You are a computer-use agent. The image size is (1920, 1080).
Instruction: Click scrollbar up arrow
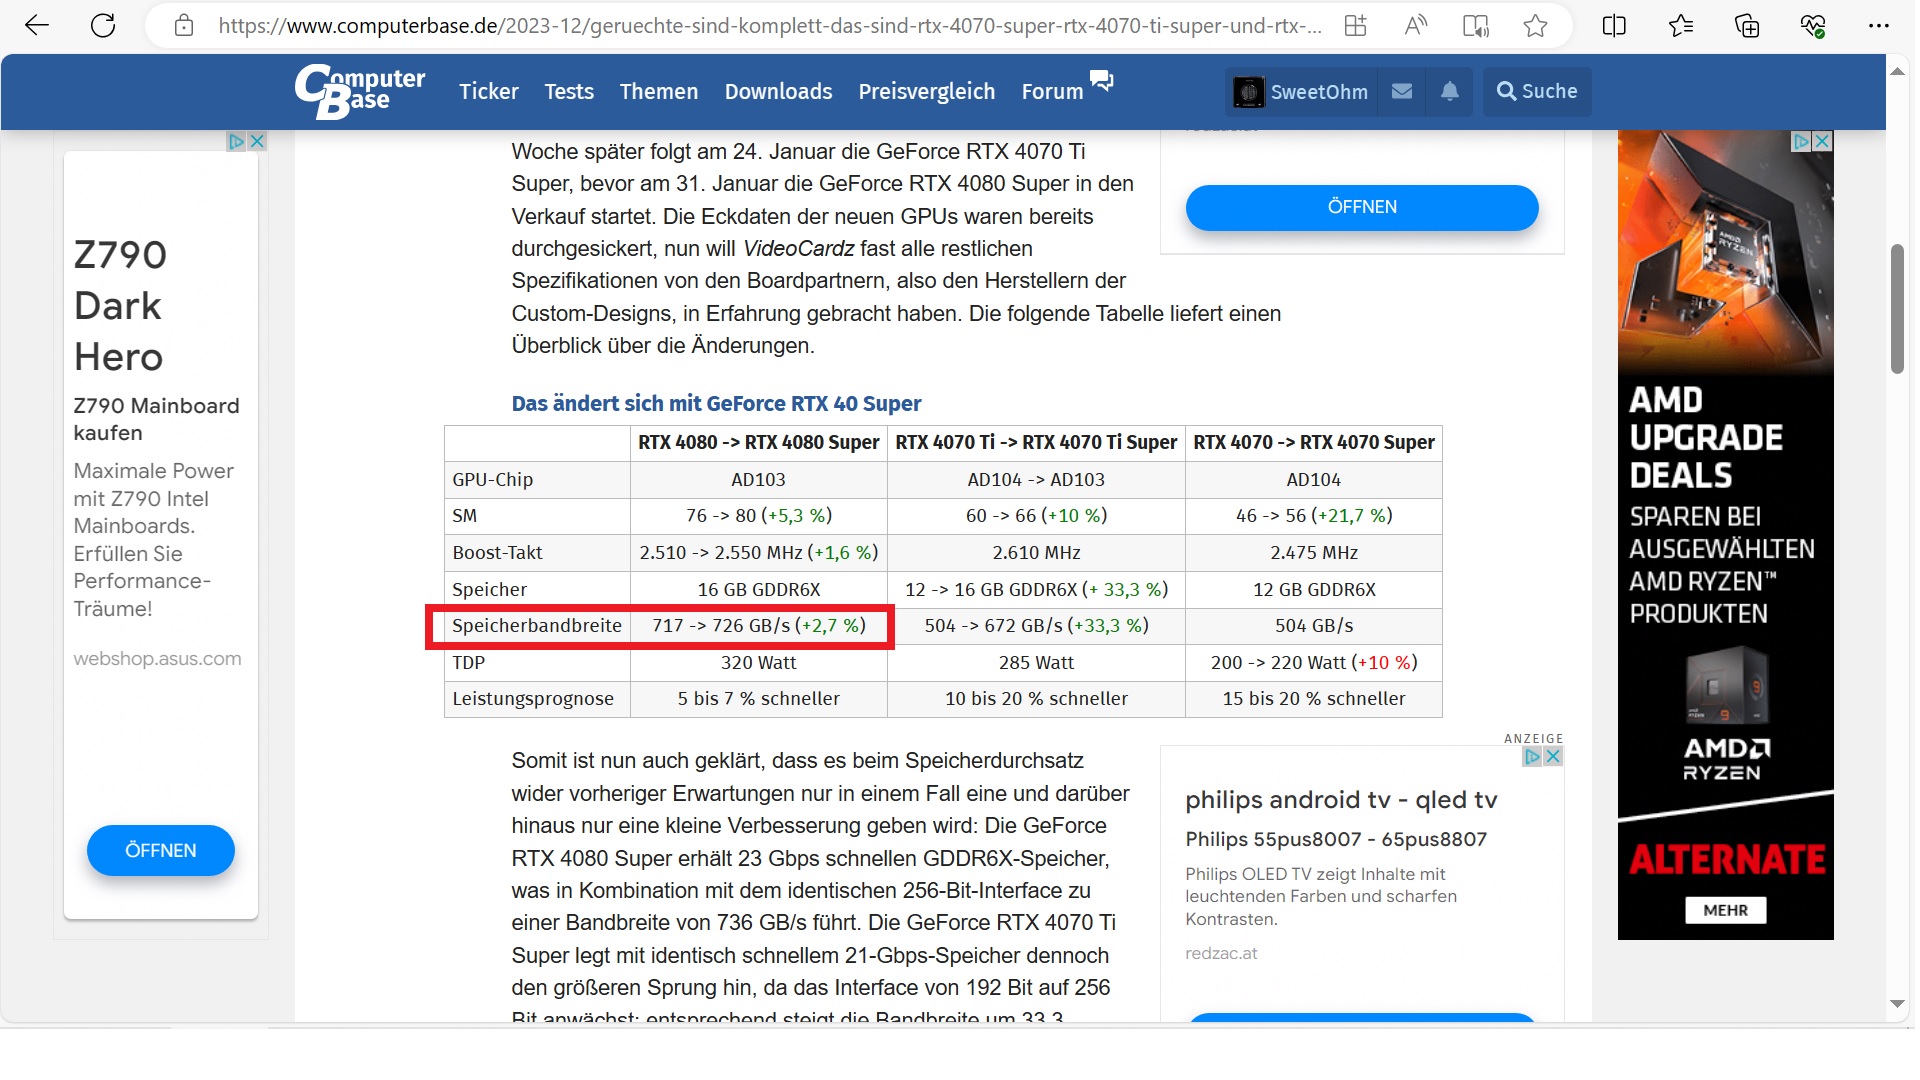coord(1897,72)
